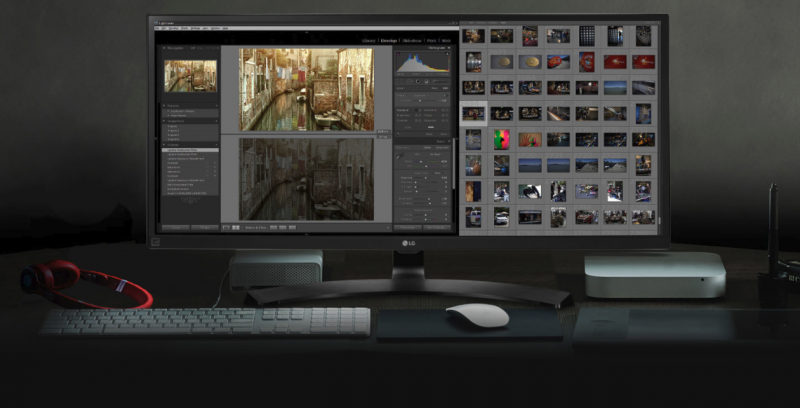Open the Print module
Image resolution: width=800 pixels, height=408 pixels.
(x=432, y=41)
